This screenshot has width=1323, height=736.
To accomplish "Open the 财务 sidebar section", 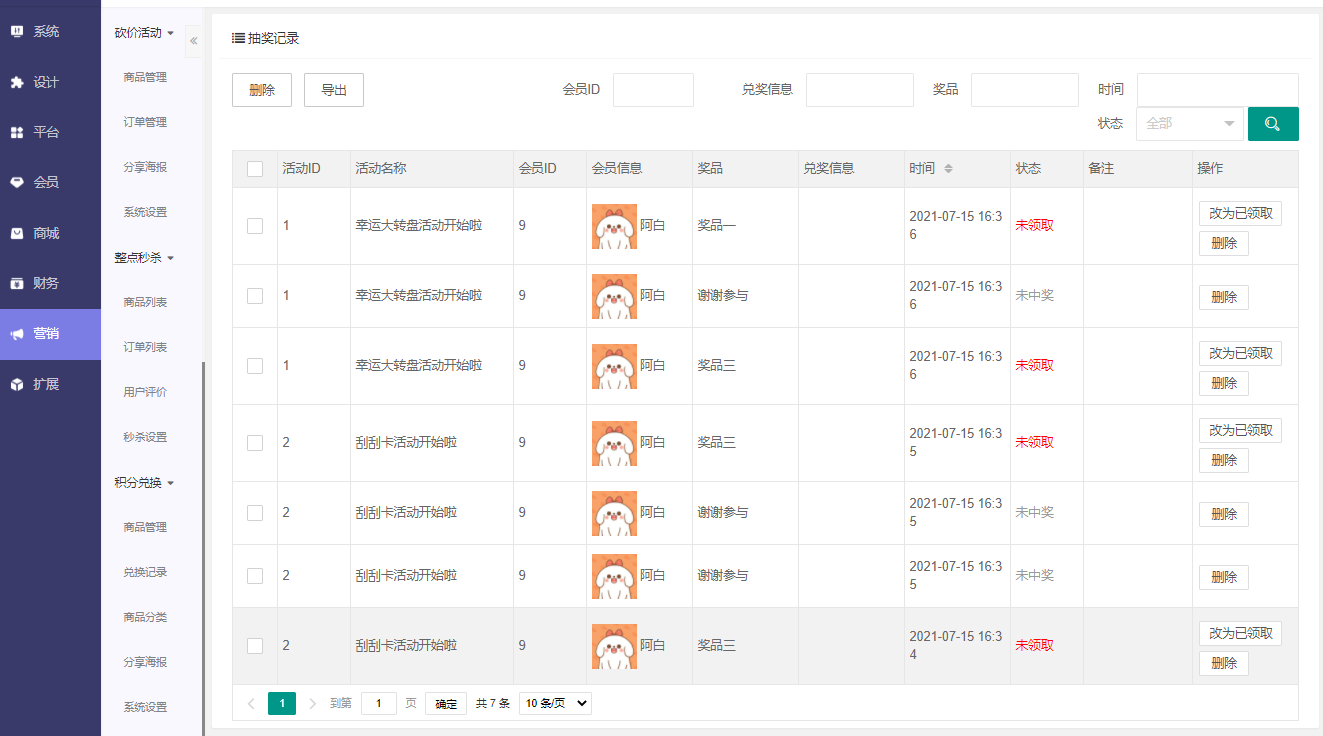I will click(x=50, y=283).
